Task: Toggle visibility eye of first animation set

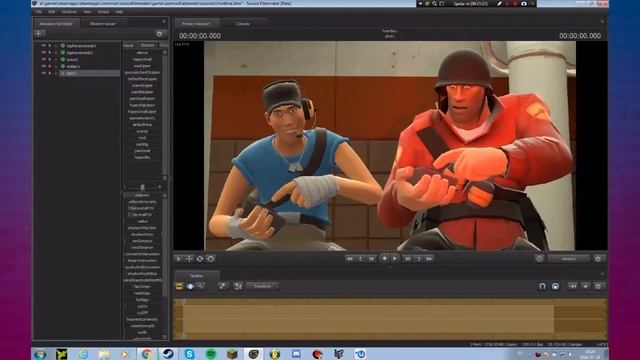Action: coord(44,46)
